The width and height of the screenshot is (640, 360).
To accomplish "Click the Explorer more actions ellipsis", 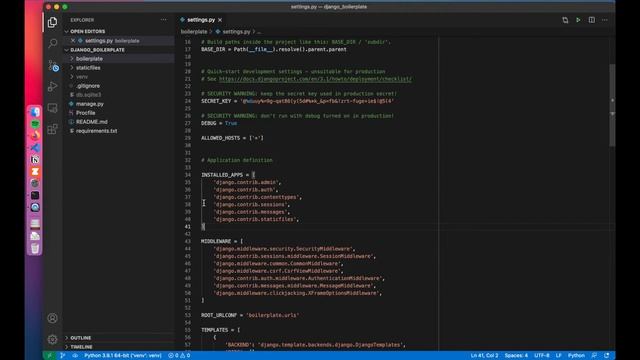I will coord(163,20).
